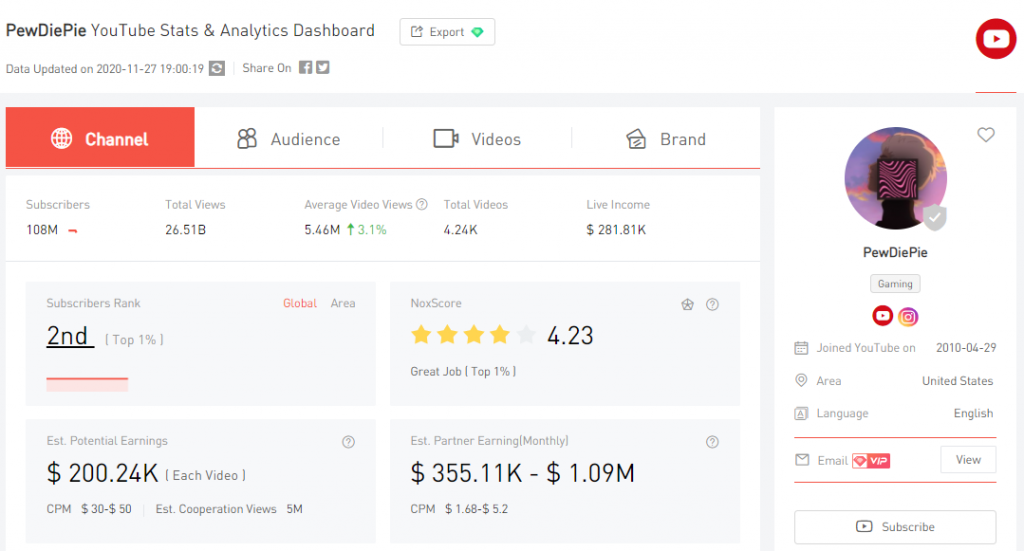The height and width of the screenshot is (551, 1024).
Task: Click the subscribers rank progress bar
Action: [x=87, y=384]
